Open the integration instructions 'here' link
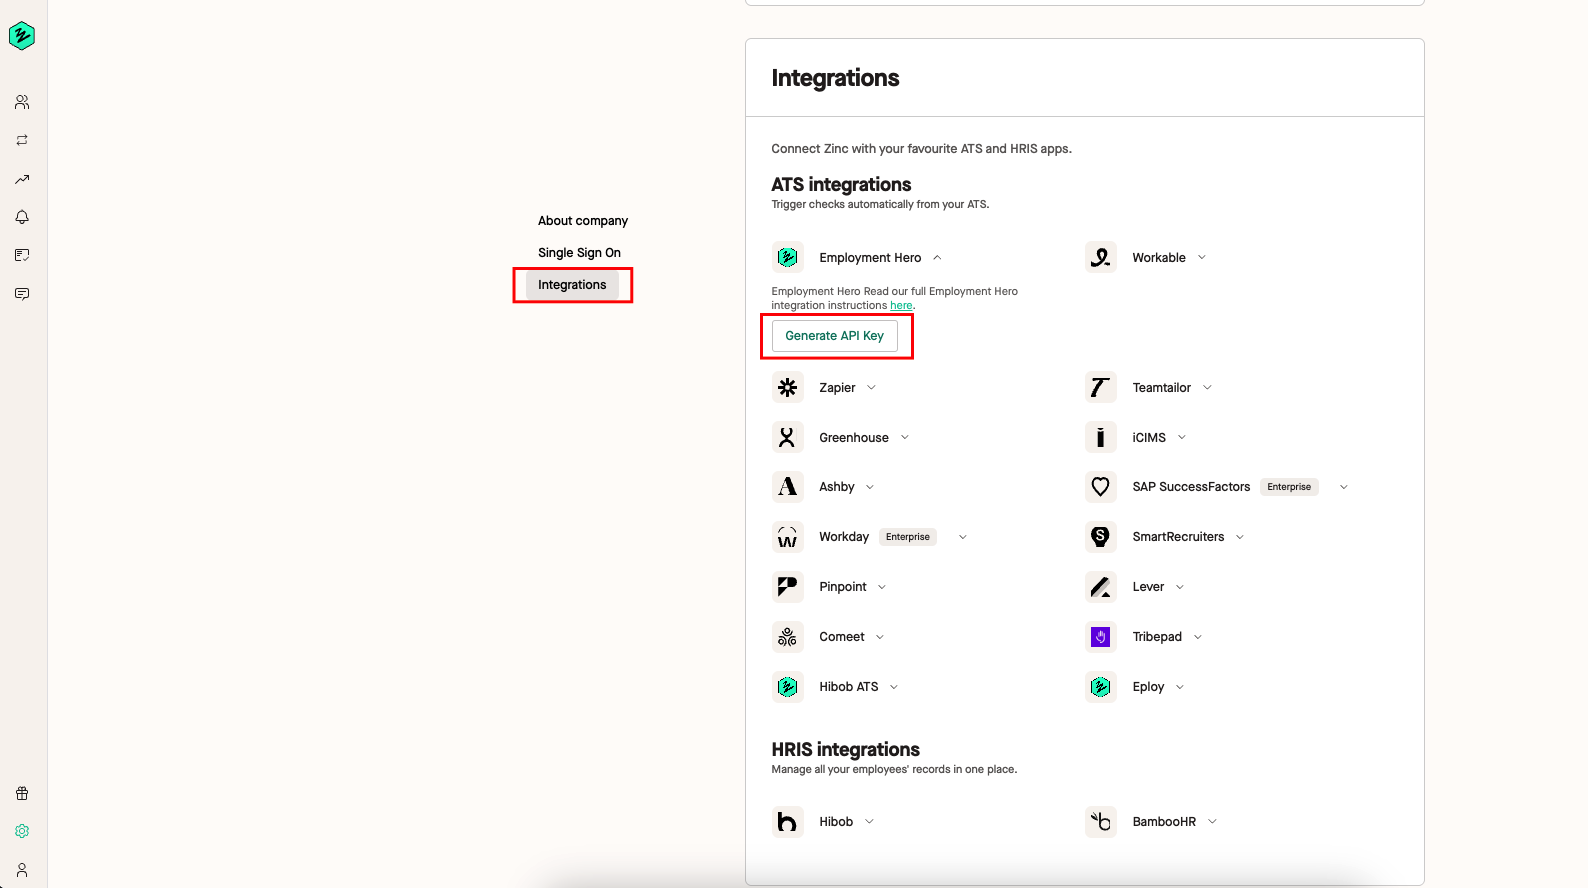Viewport: 1588px width, 888px height. click(901, 306)
